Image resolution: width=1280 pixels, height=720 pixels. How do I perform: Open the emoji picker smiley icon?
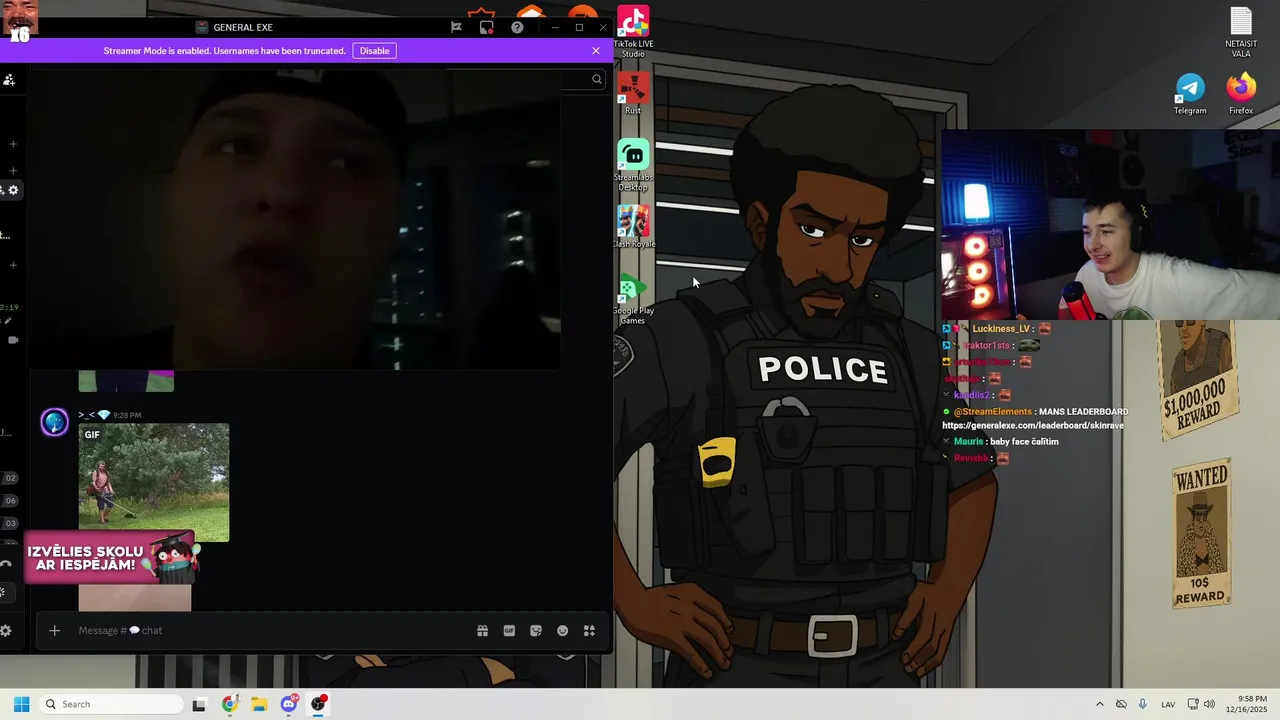(x=562, y=630)
